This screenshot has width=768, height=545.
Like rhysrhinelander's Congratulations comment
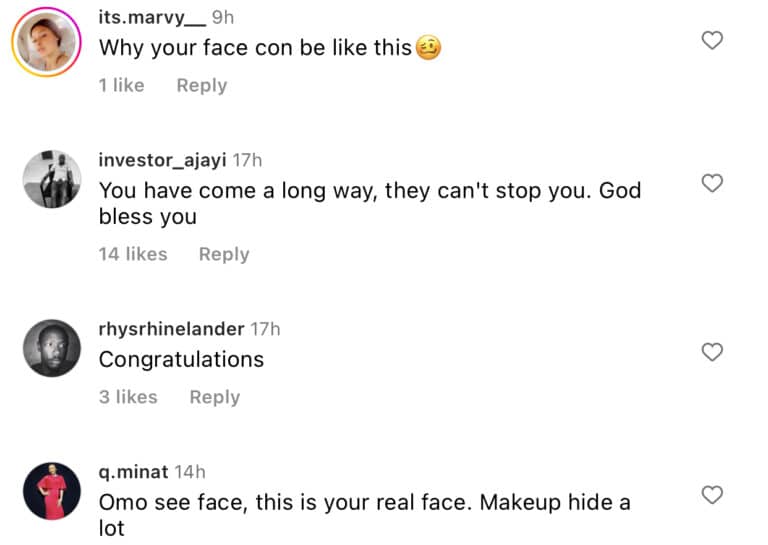pyautogui.click(x=711, y=352)
